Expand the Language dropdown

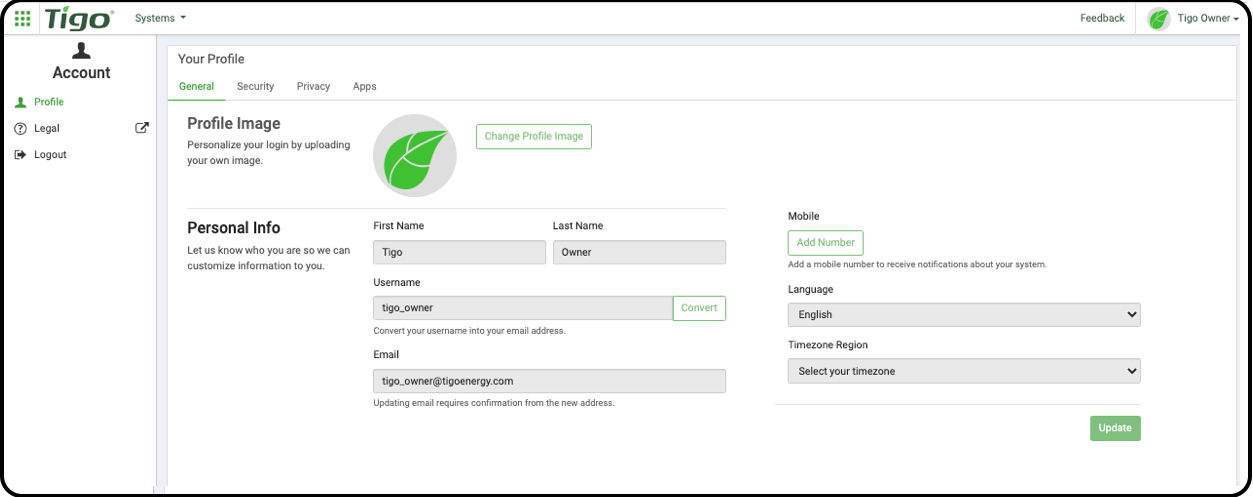pyautogui.click(x=964, y=314)
